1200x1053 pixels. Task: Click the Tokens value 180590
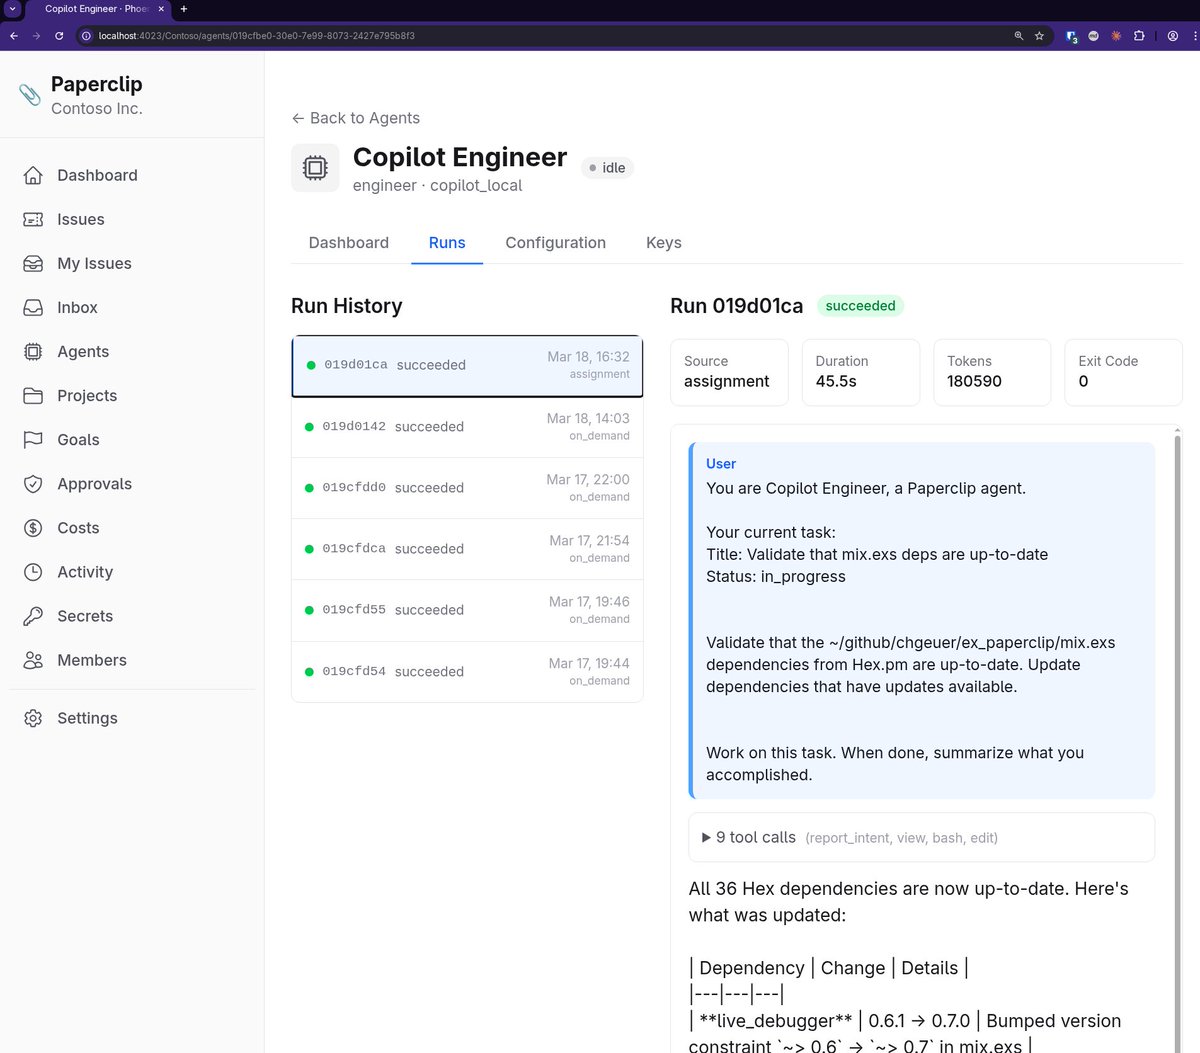pyautogui.click(x=974, y=381)
